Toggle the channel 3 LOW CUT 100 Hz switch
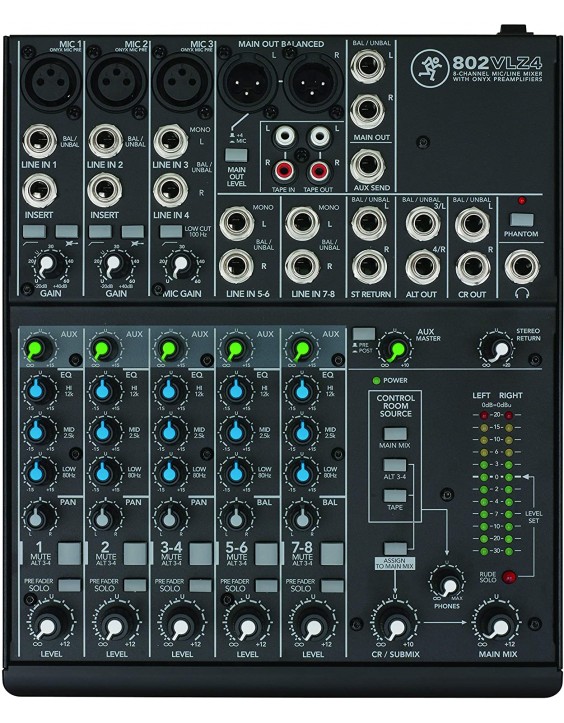This screenshot has width=564, height=723. (x=171, y=231)
